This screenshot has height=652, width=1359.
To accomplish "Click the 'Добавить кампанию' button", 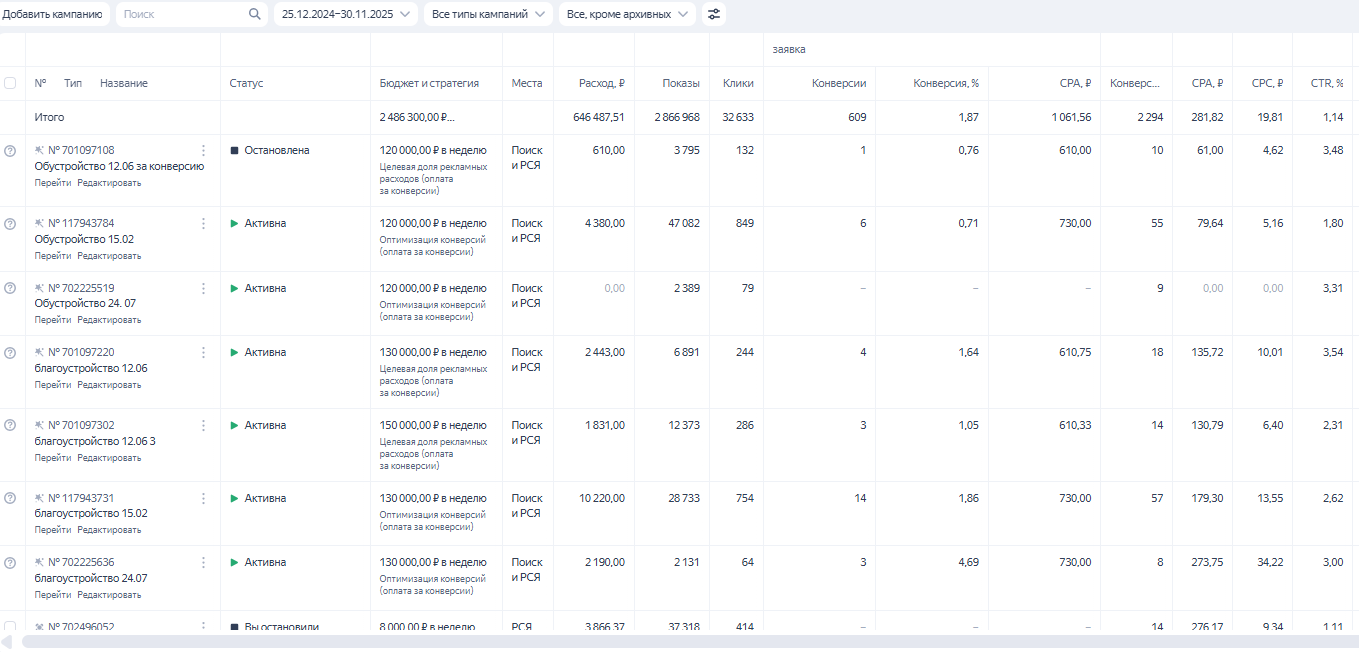I will [x=52, y=14].
